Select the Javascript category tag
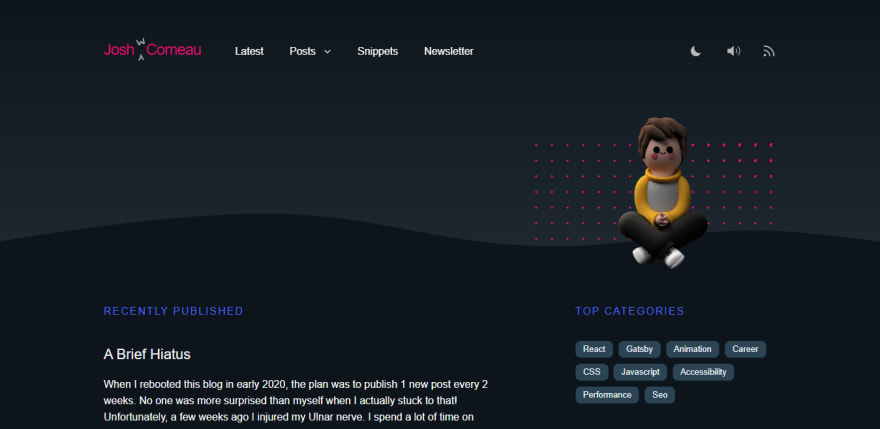This screenshot has width=880, height=429. (x=640, y=372)
